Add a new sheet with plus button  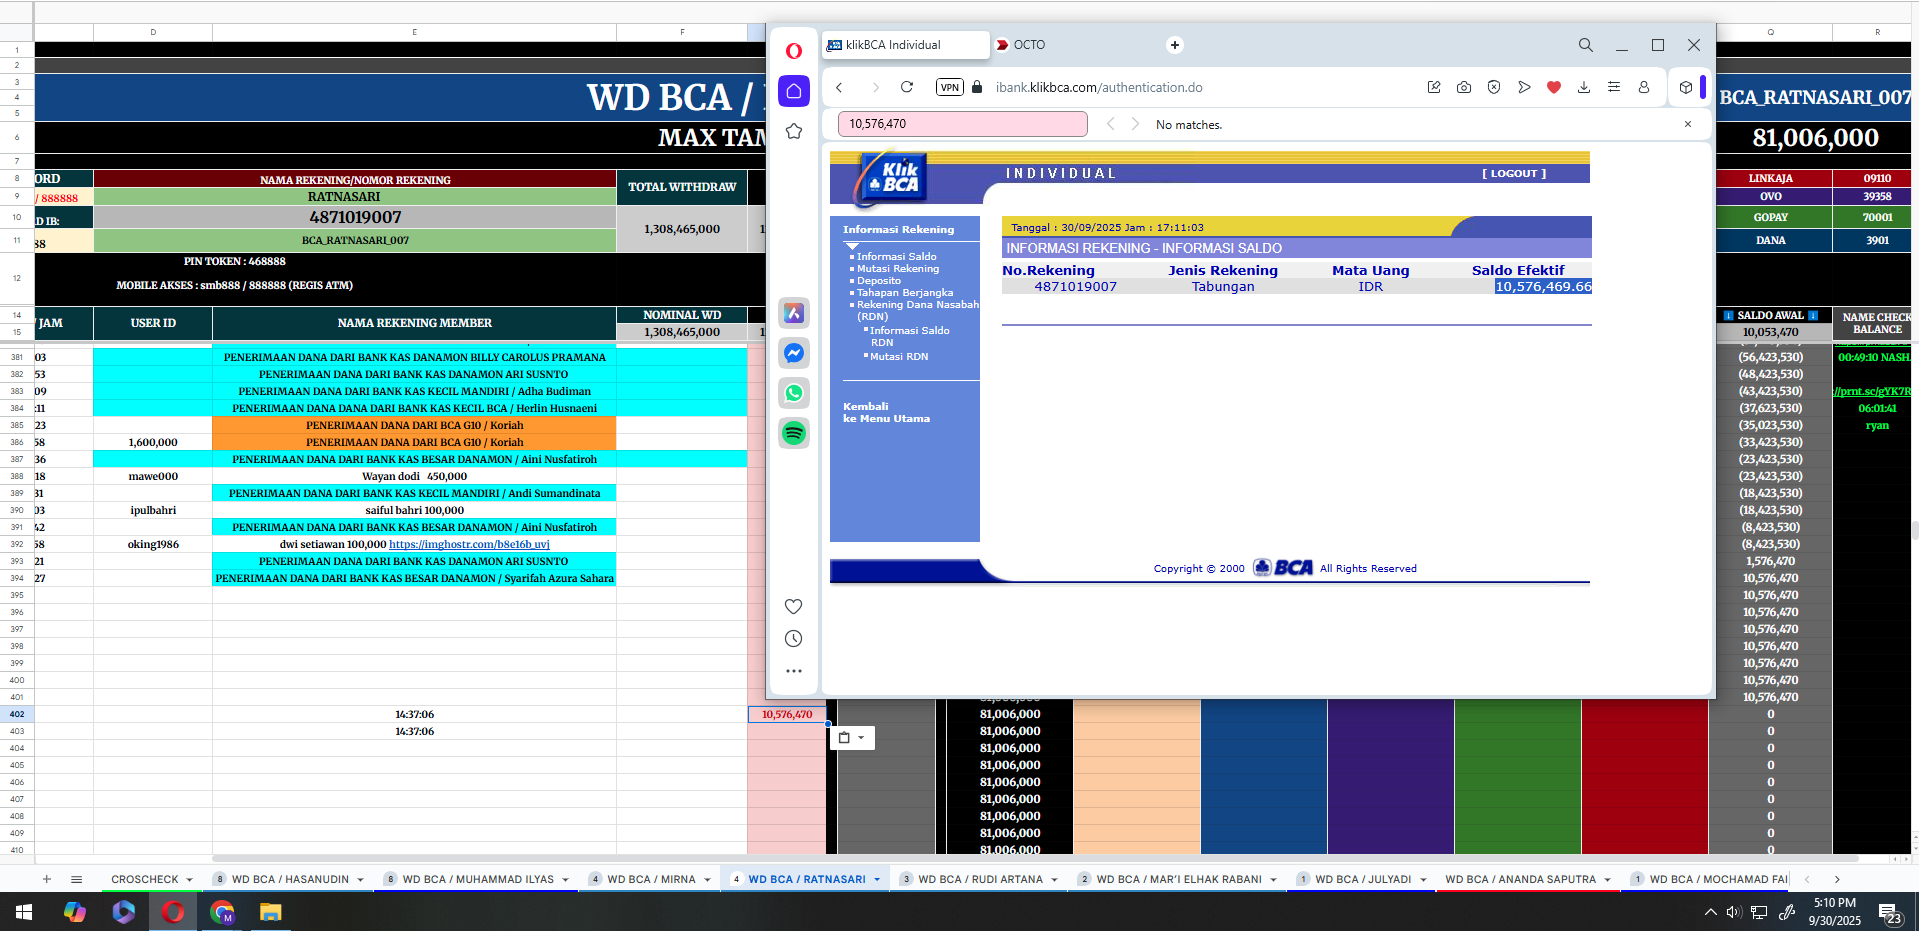pos(46,879)
